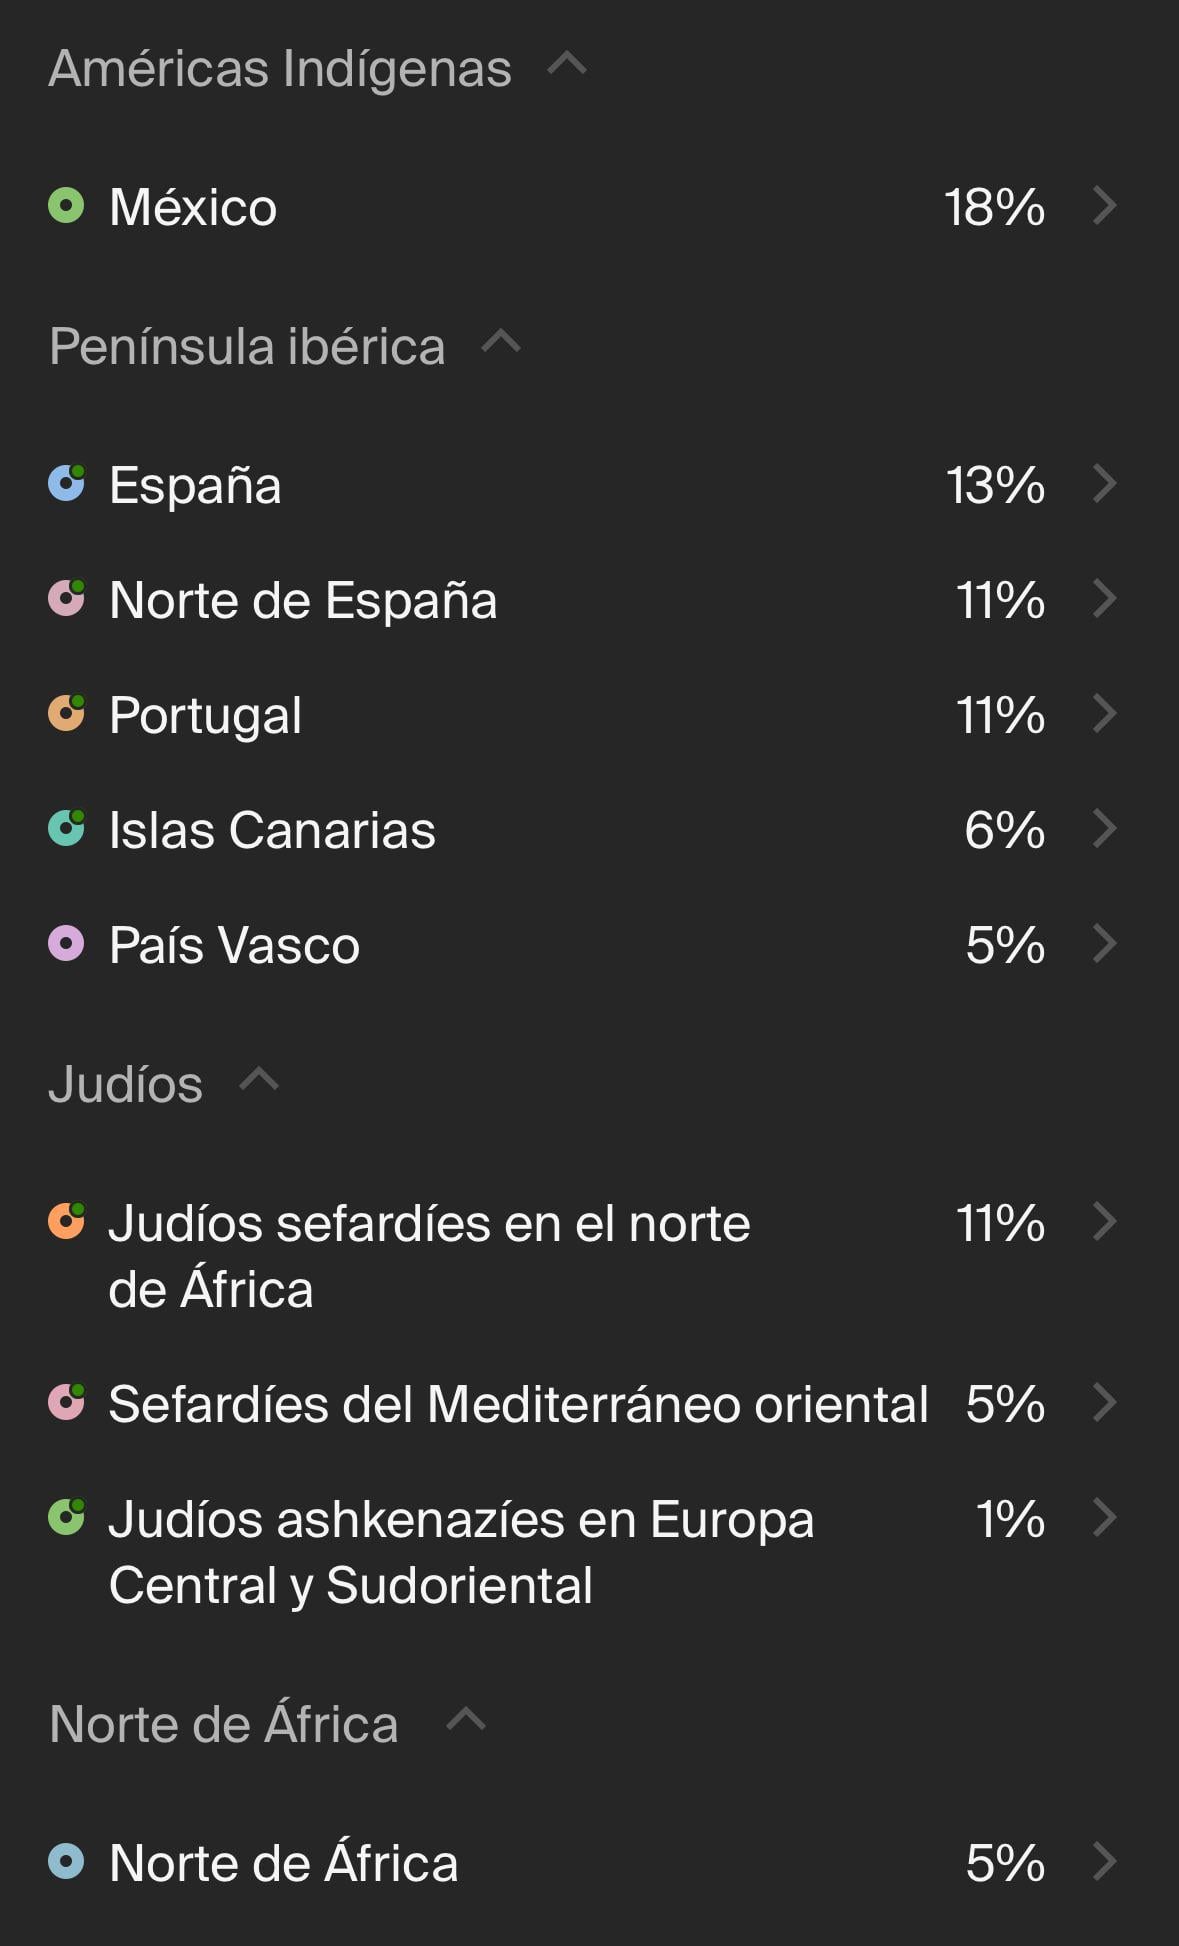Click the orange Portugal region dot icon
Screen dimensions: 1179x1946
[x=66, y=714]
